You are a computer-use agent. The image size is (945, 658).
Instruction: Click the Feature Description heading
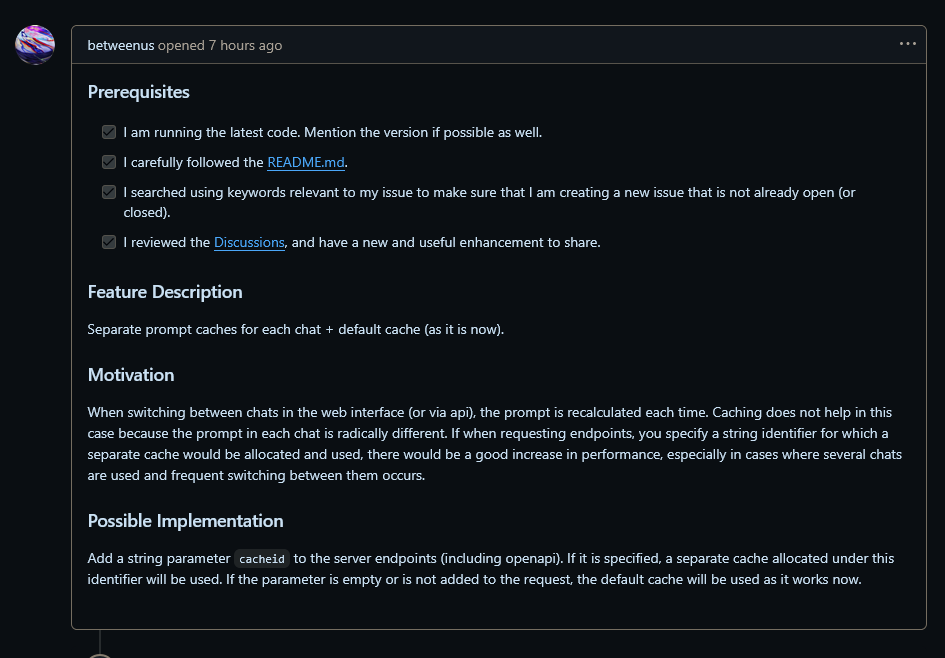165,292
